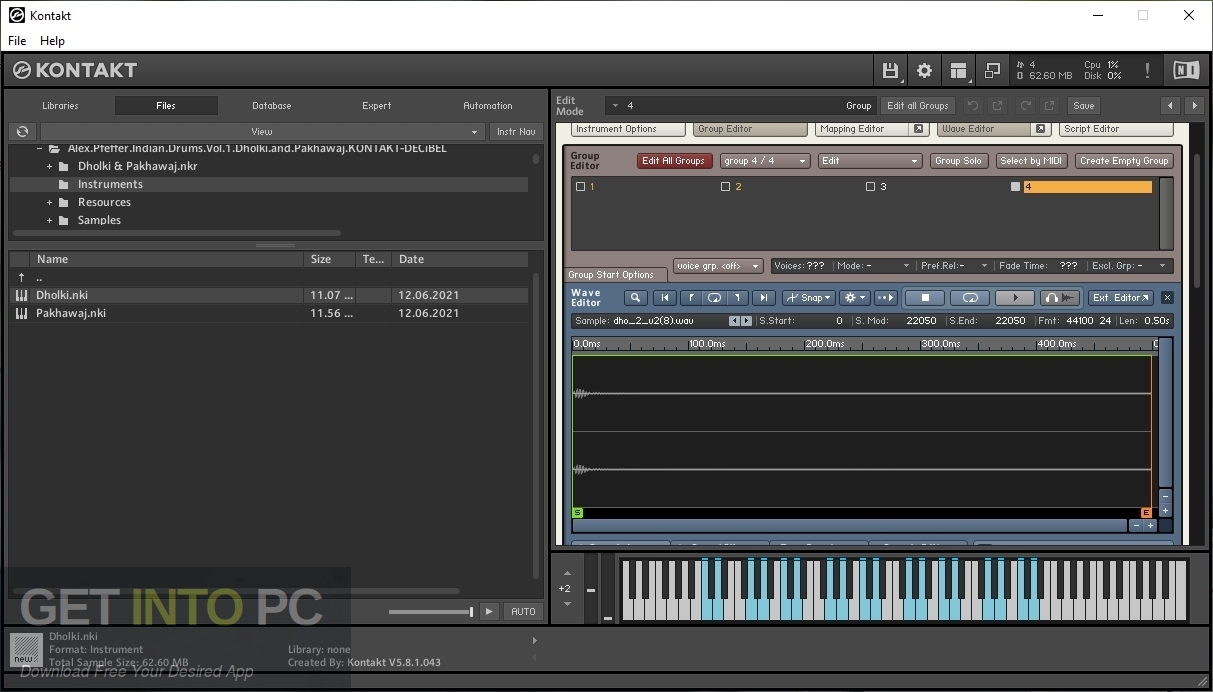The height and width of the screenshot is (692, 1213).
Task: Tick the checkbox for group 2
Action: [725, 187]
